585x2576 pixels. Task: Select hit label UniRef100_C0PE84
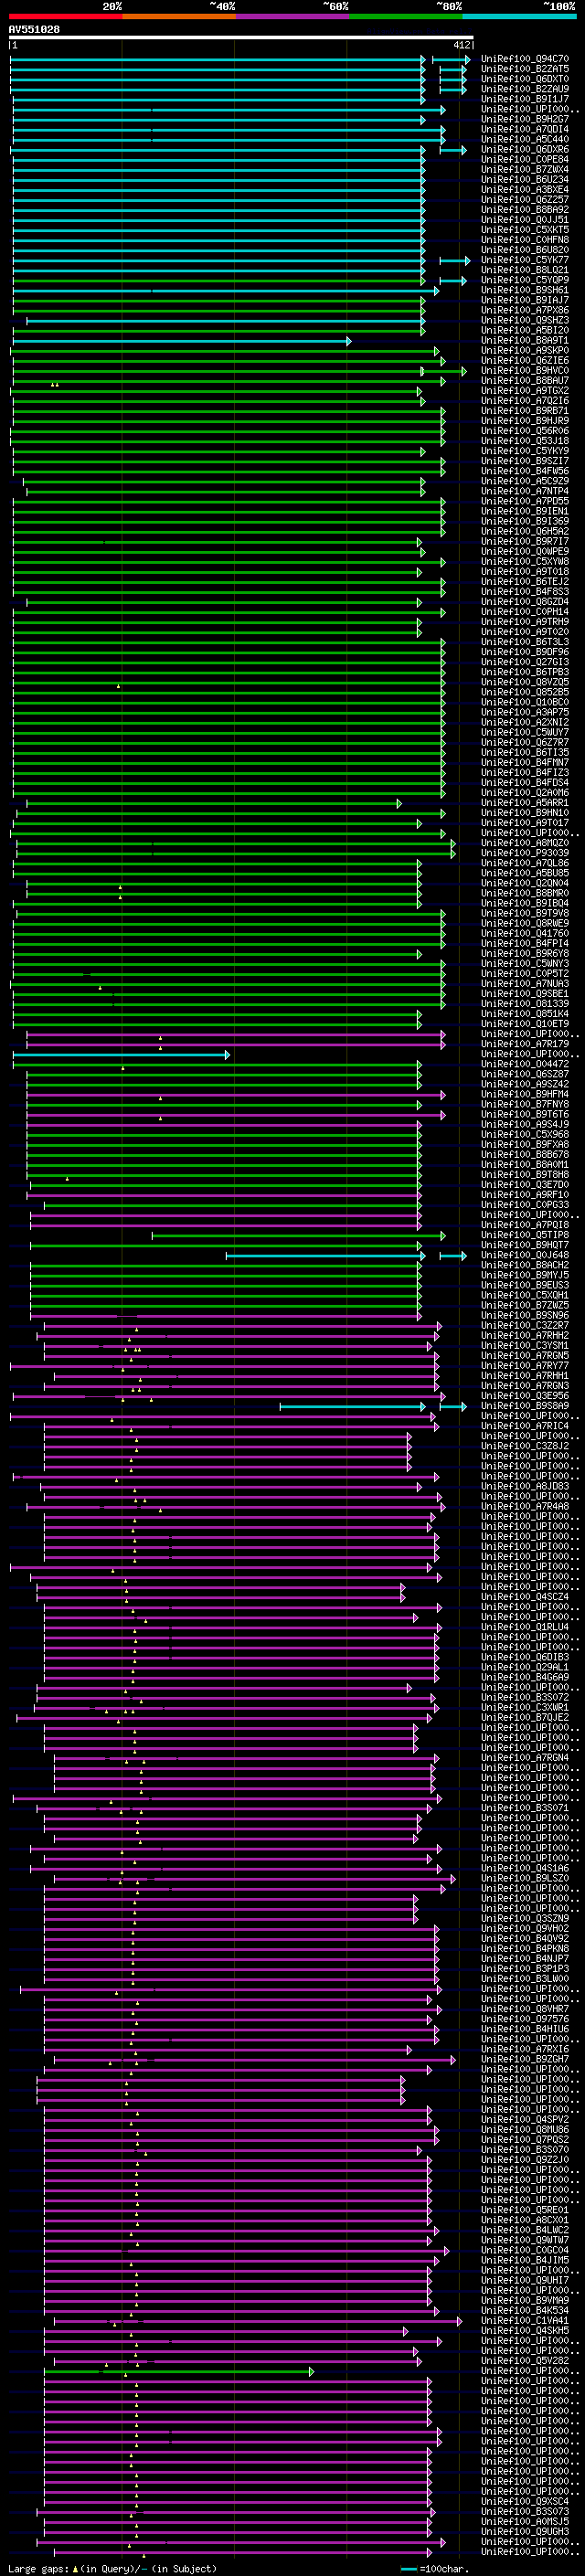pyautogui.click(x=525, y=160)
